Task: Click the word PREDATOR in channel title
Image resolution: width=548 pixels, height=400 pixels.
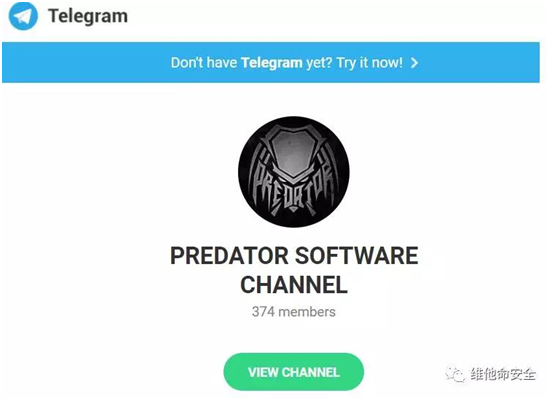Action: (x=229, y=256)
